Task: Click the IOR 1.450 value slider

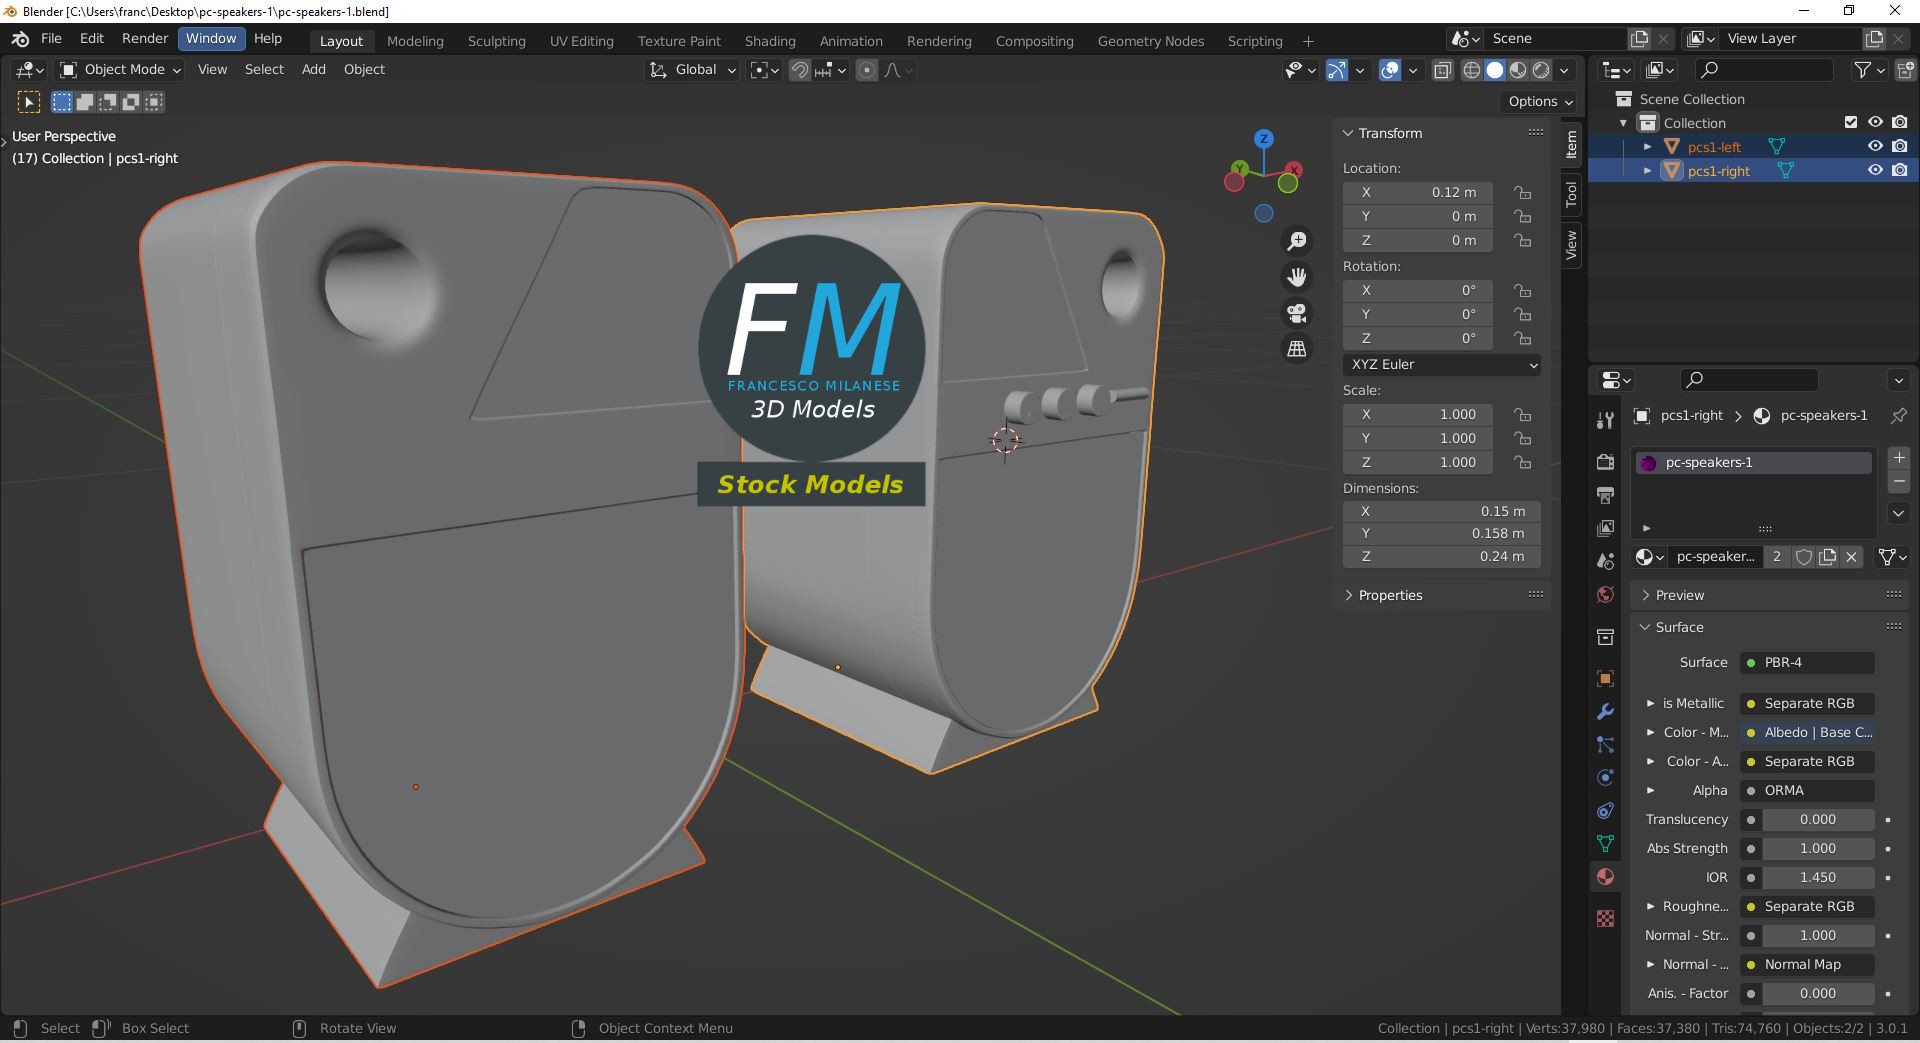Action: click(1818, 878)
